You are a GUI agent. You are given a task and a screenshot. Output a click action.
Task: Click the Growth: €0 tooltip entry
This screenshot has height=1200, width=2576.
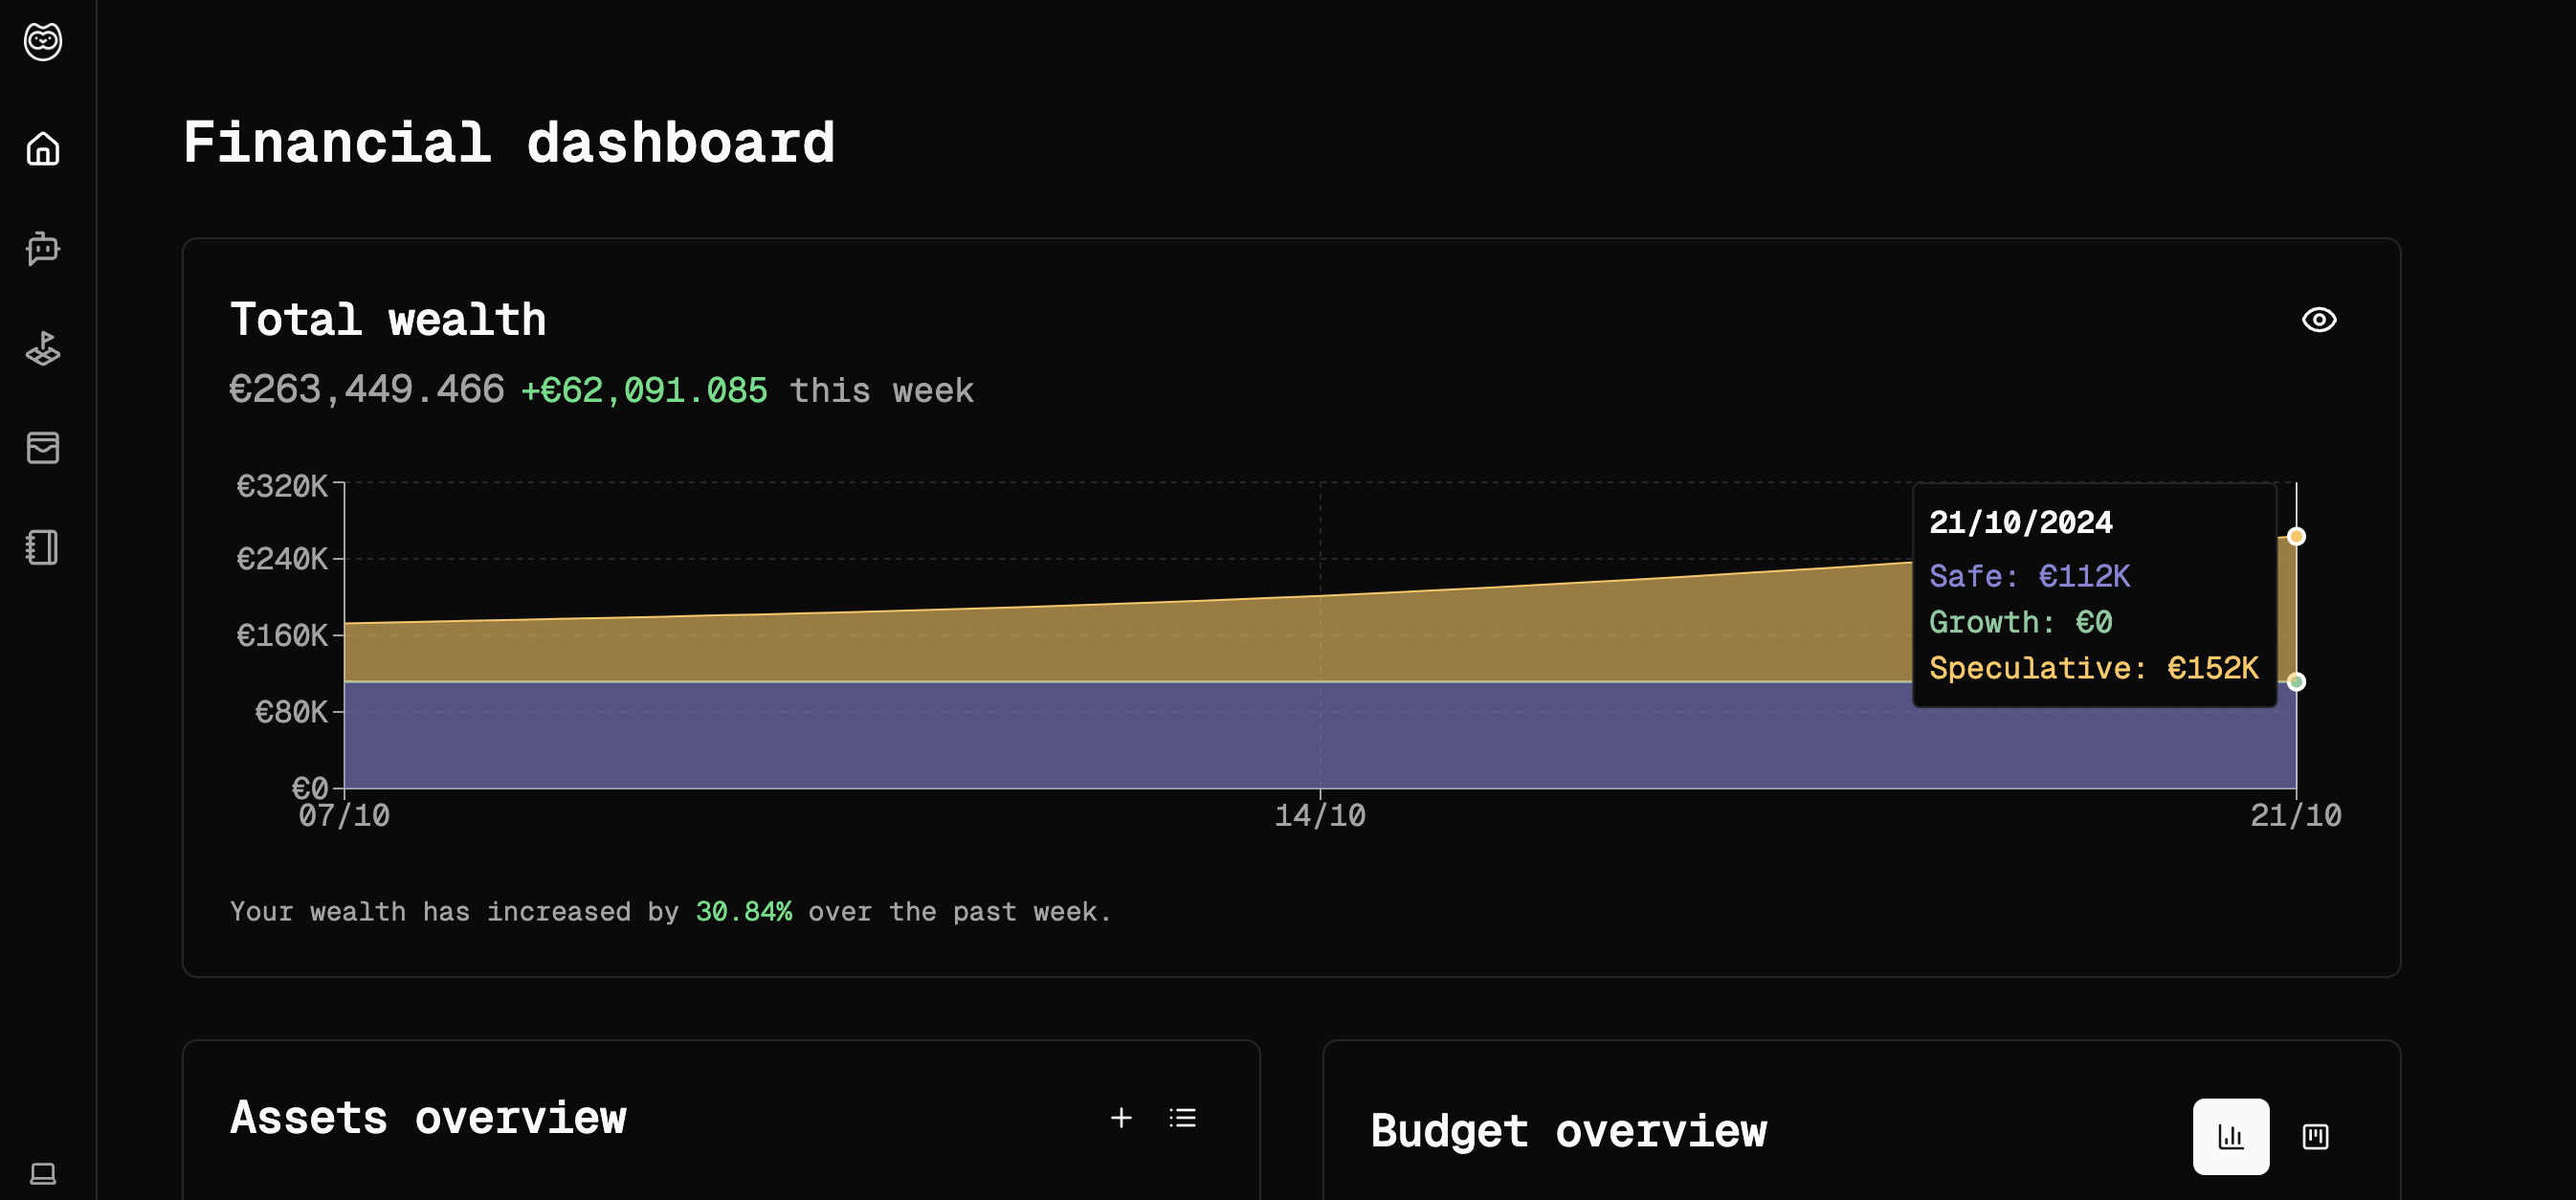[x=2020, y=622]
